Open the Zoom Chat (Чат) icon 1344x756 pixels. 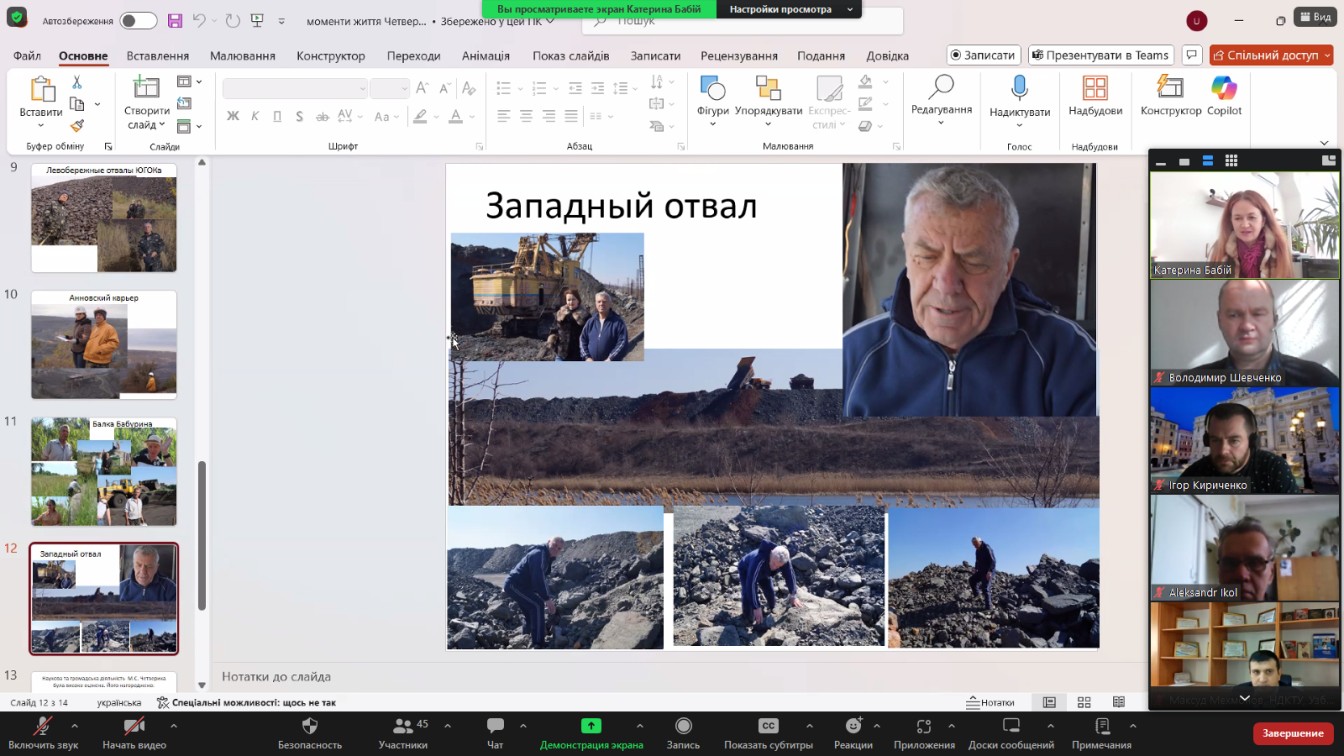tap(495, 726)
